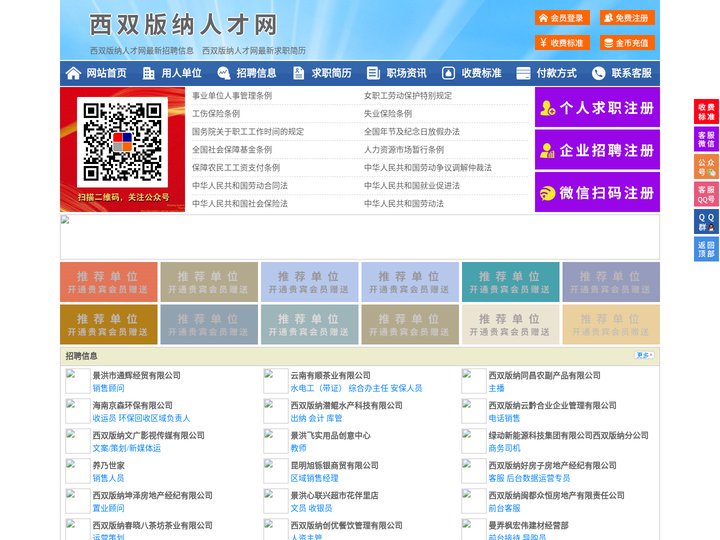Click the 会员登录 button
720x540 pixels.
[562, 18]
